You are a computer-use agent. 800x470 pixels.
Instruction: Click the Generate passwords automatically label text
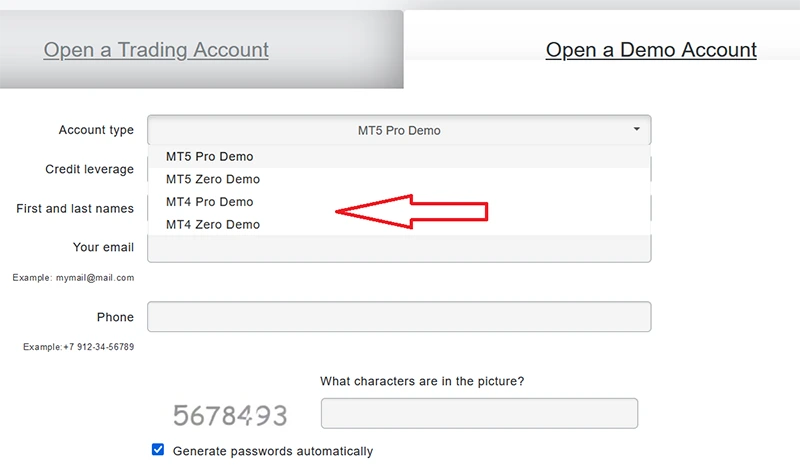pos(273,451)
